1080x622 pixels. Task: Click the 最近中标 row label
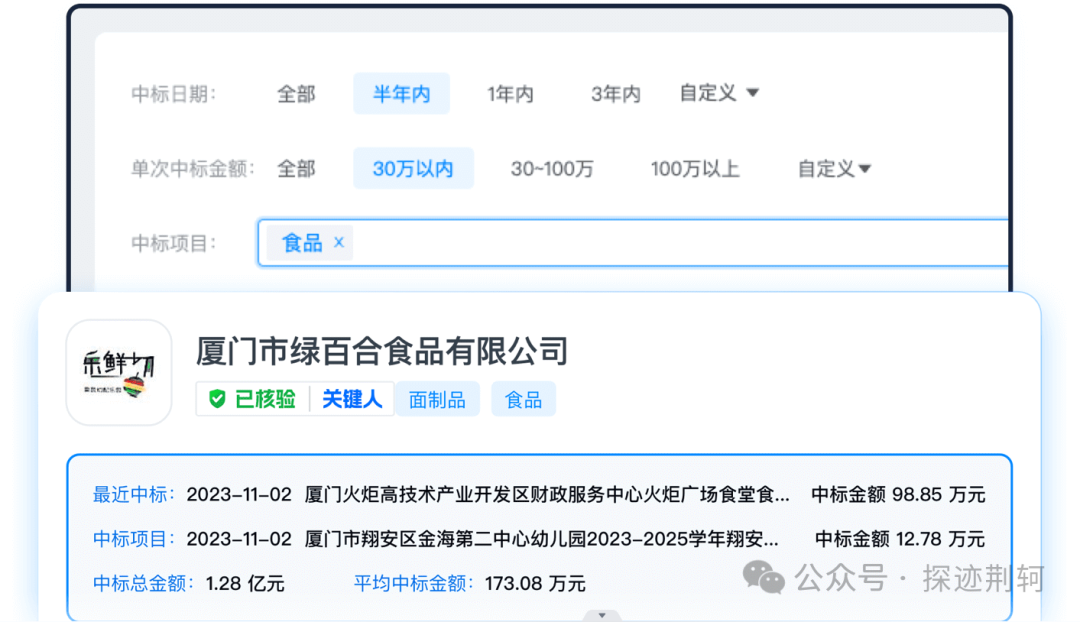tap(134, 495)
